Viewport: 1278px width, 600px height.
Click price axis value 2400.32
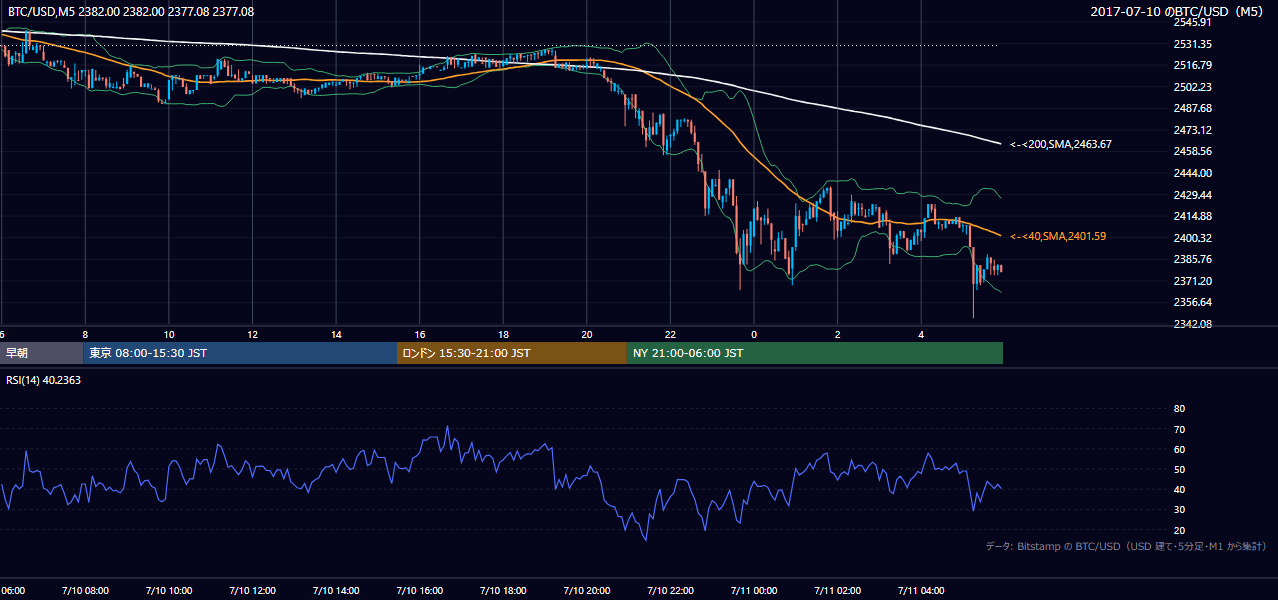(1193, 238)
